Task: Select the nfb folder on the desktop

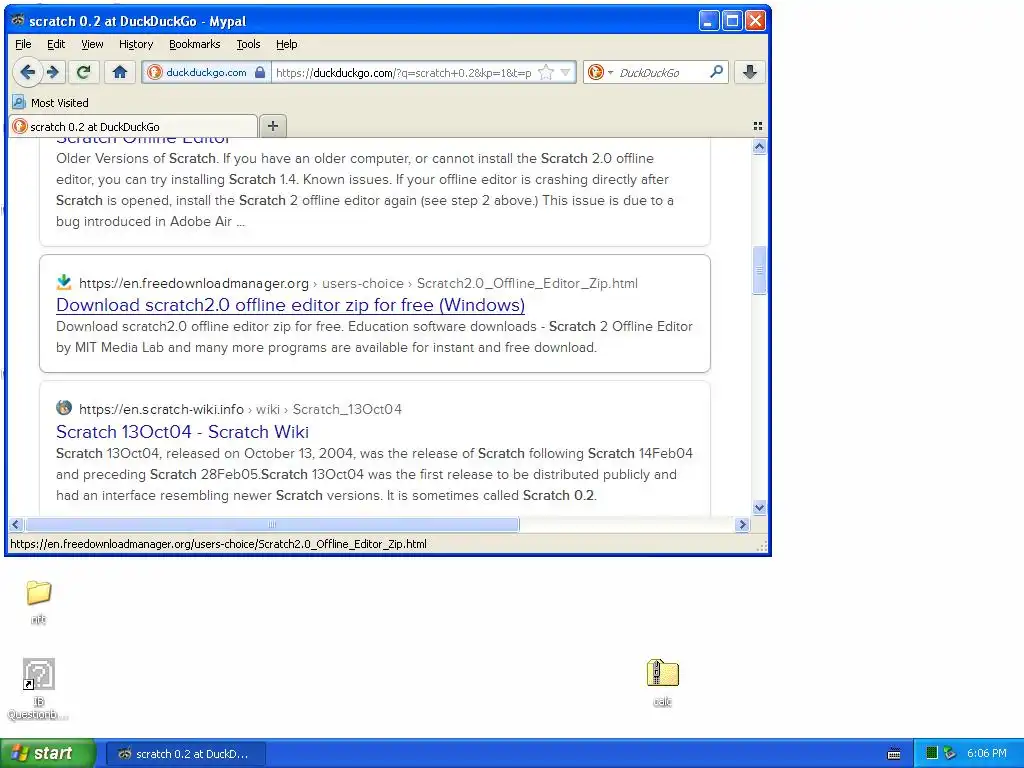Action: click(39, 602)
